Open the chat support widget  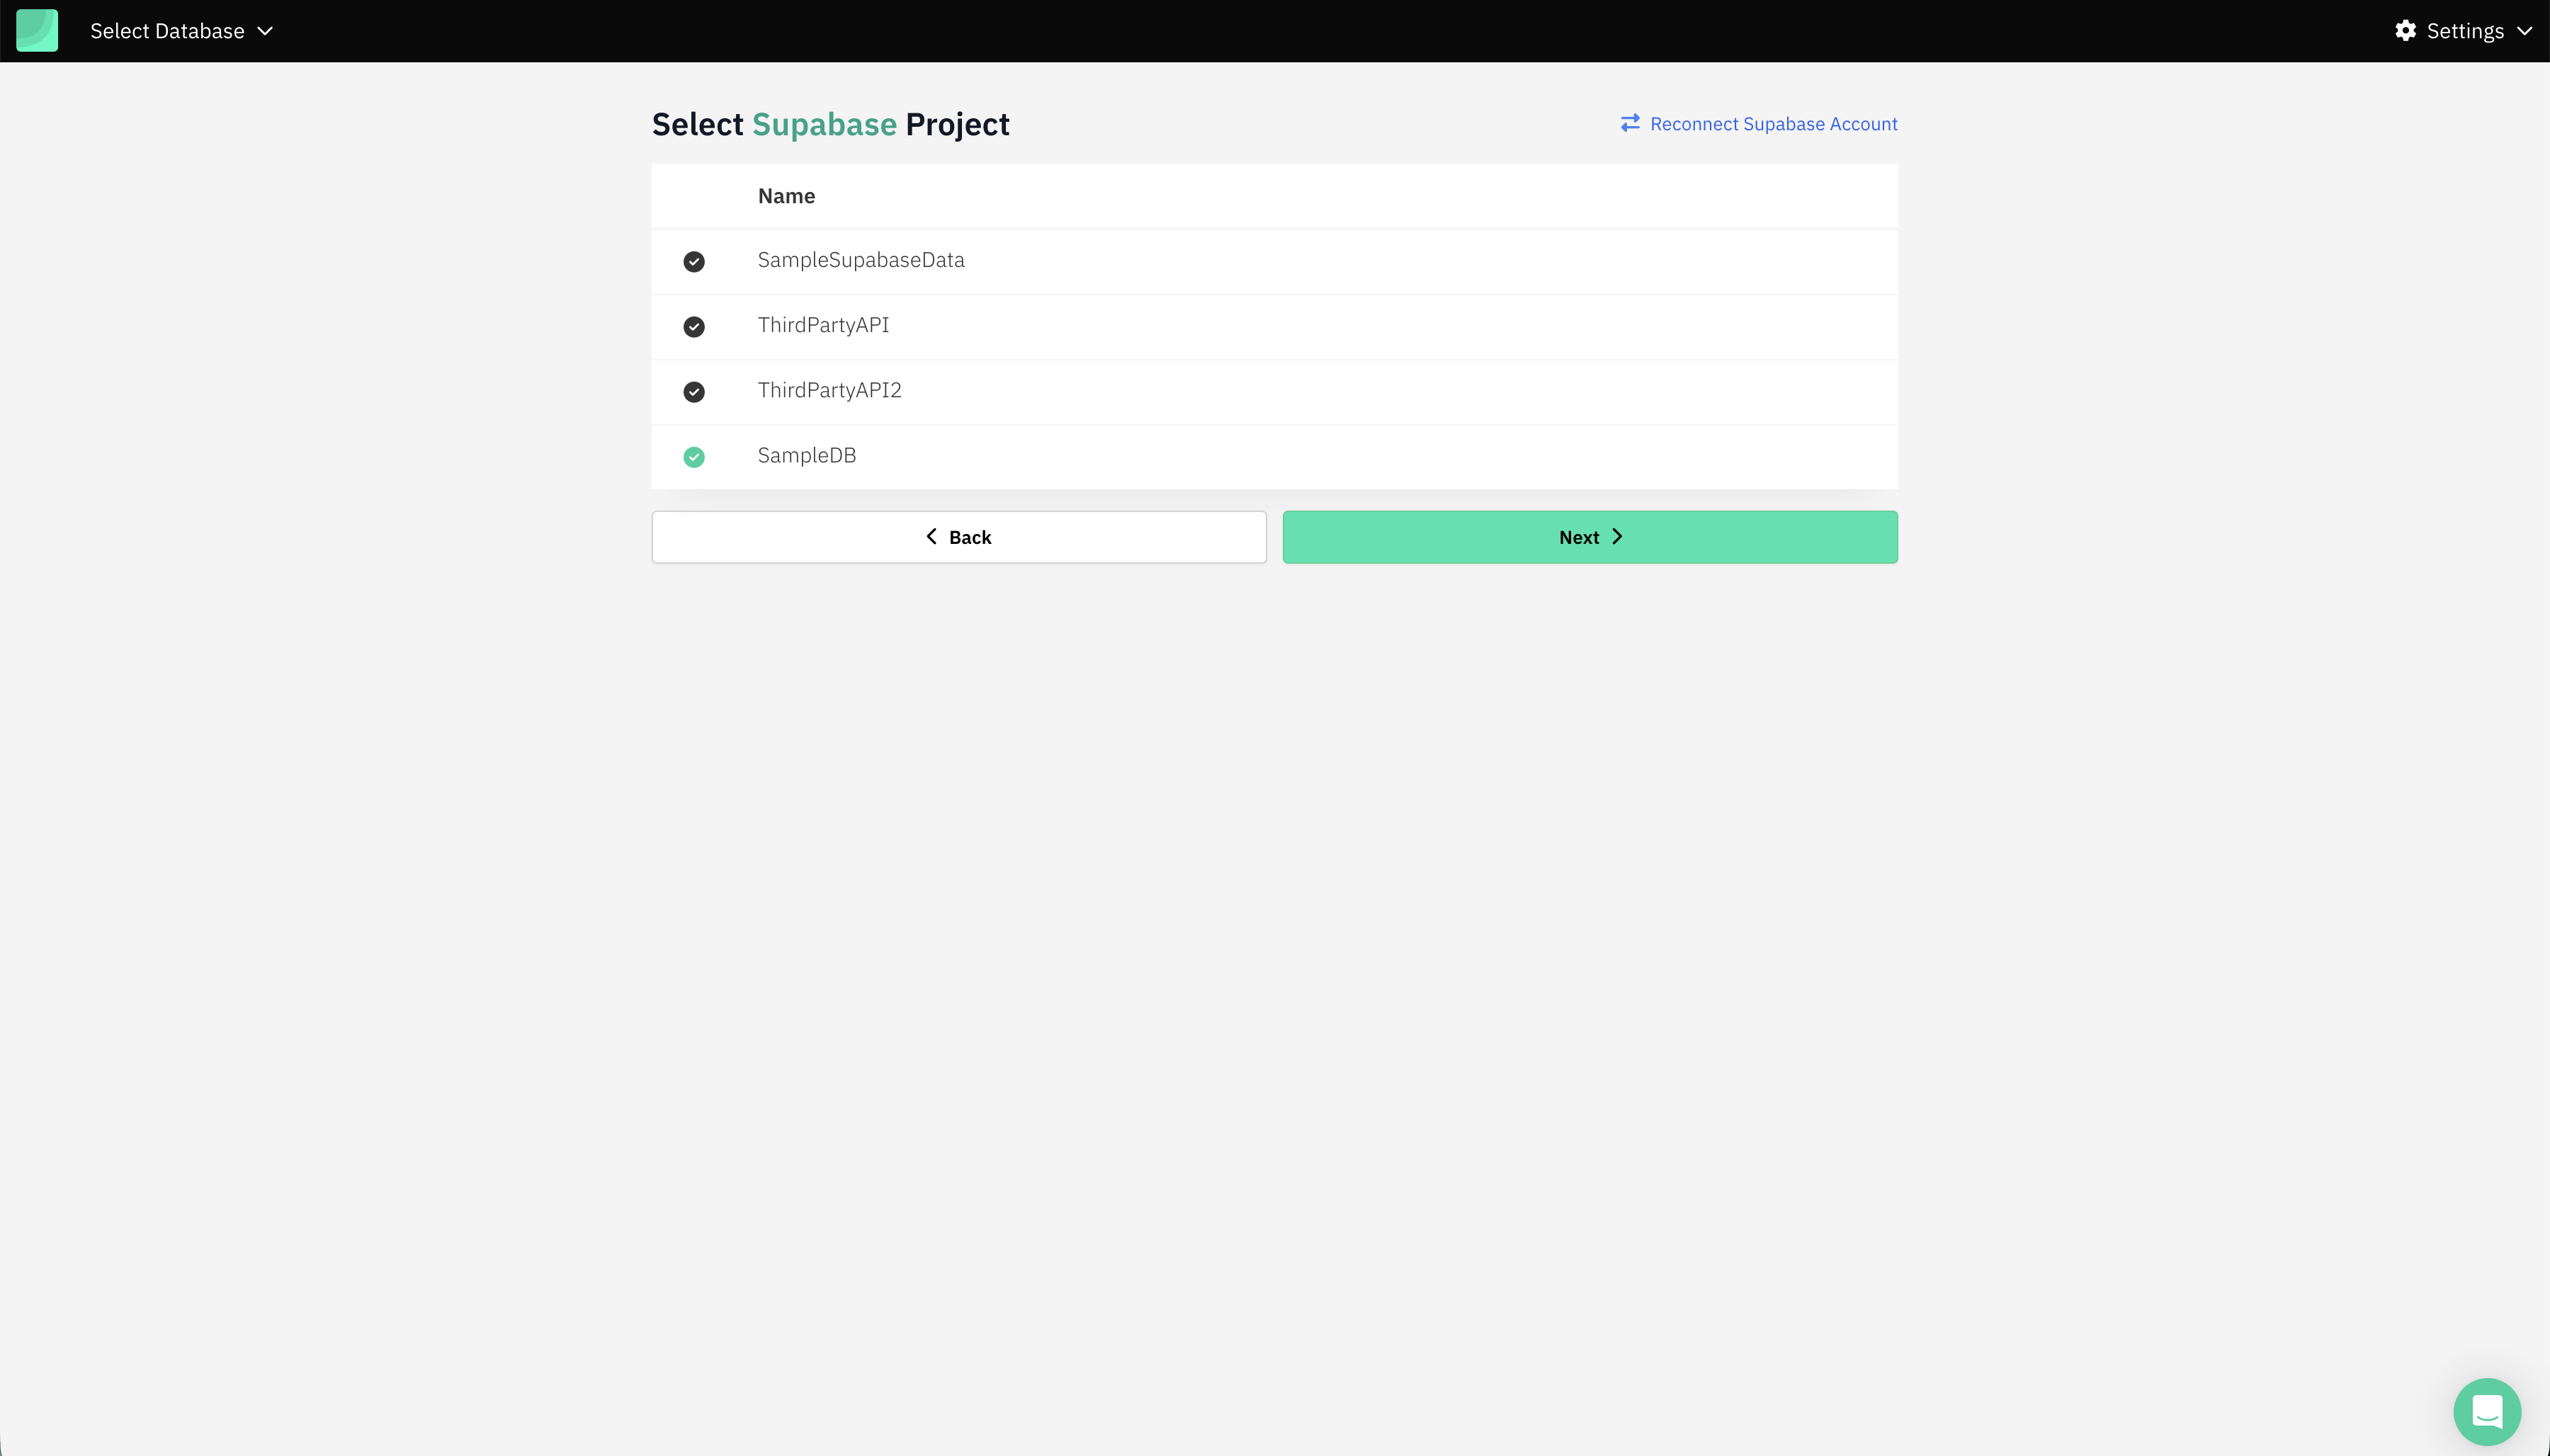(x=2487, y=1411)
